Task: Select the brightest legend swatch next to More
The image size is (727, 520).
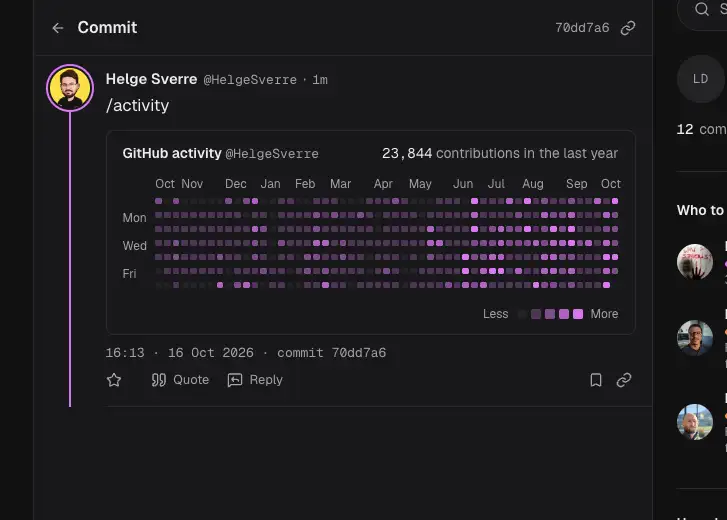Action: tap(578, 314)
